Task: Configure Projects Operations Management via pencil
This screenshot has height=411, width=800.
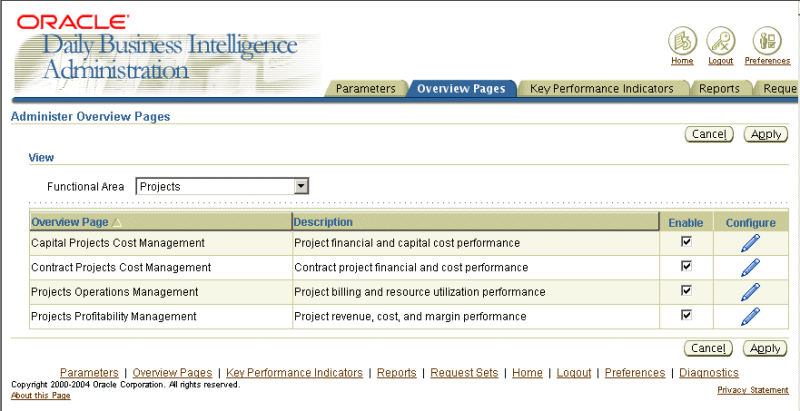Action: point(750,292)
